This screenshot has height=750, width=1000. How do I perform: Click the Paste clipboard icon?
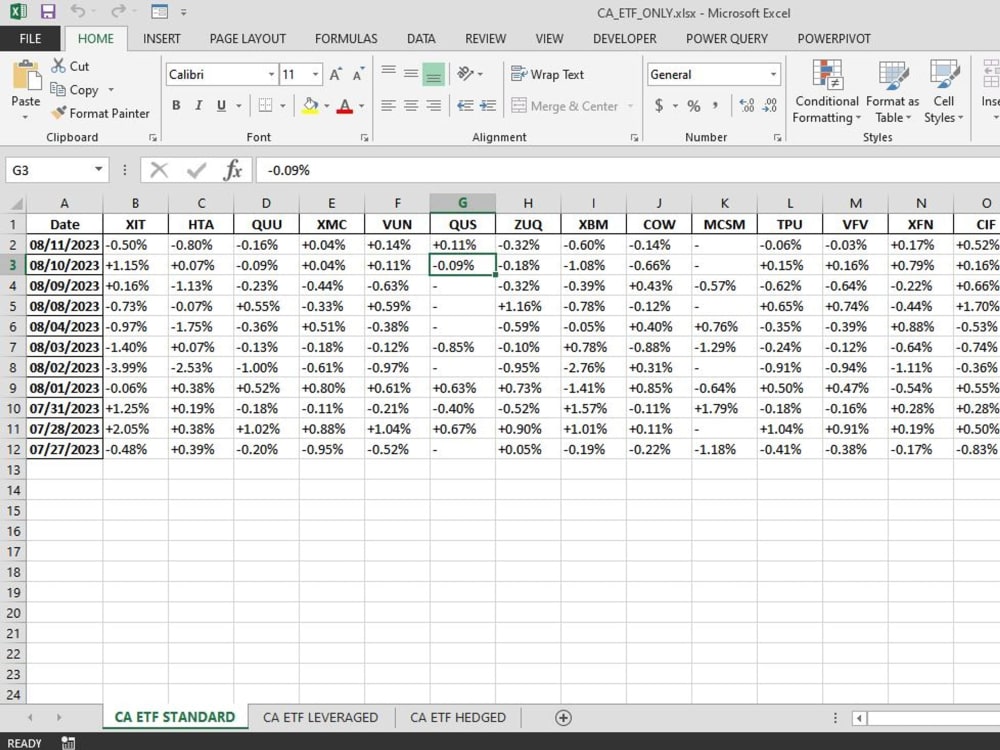[26, 77]
